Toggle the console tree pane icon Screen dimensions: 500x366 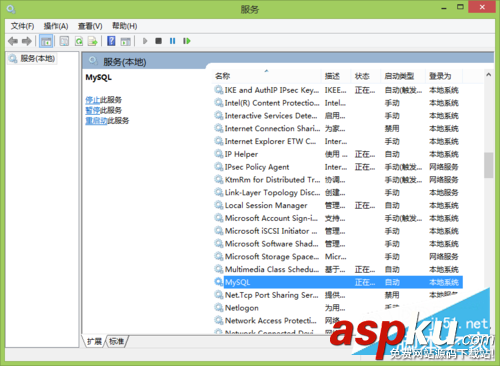(46, 41)
